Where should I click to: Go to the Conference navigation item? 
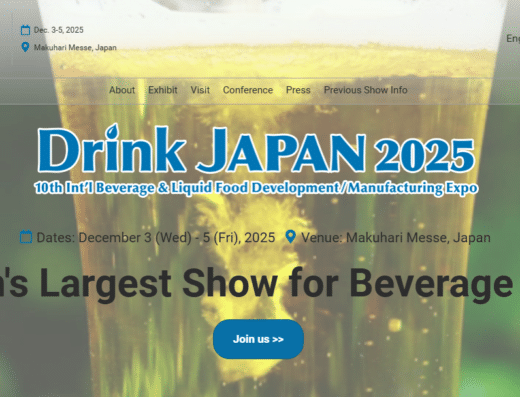[248, 90]
